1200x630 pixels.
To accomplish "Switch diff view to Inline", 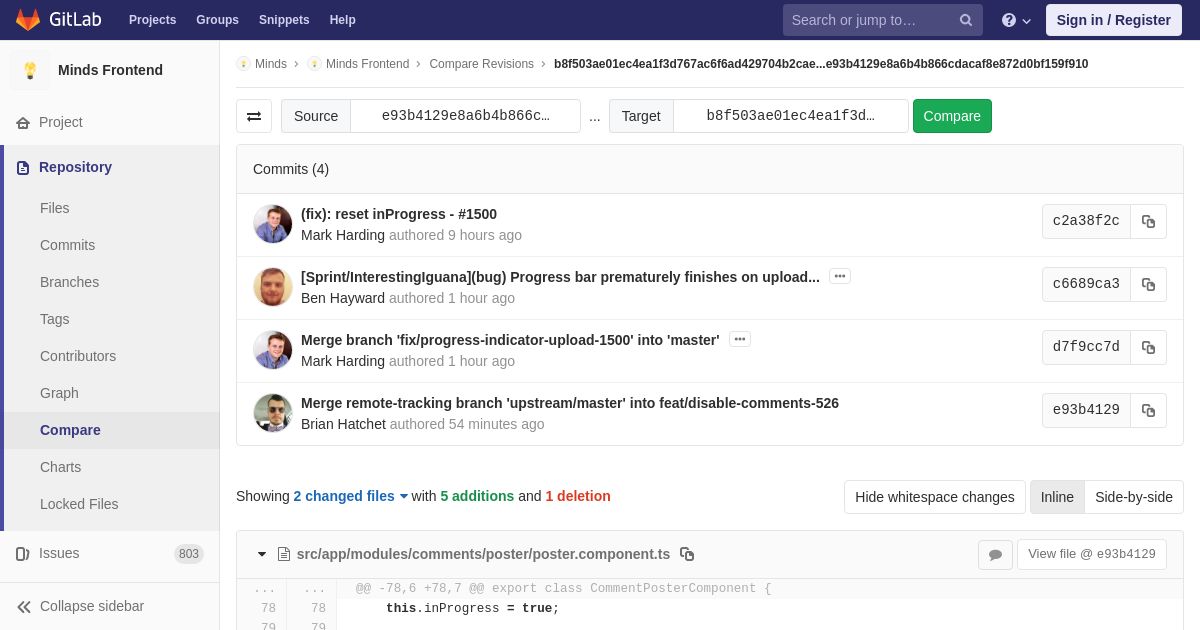I will (1057, 497).
